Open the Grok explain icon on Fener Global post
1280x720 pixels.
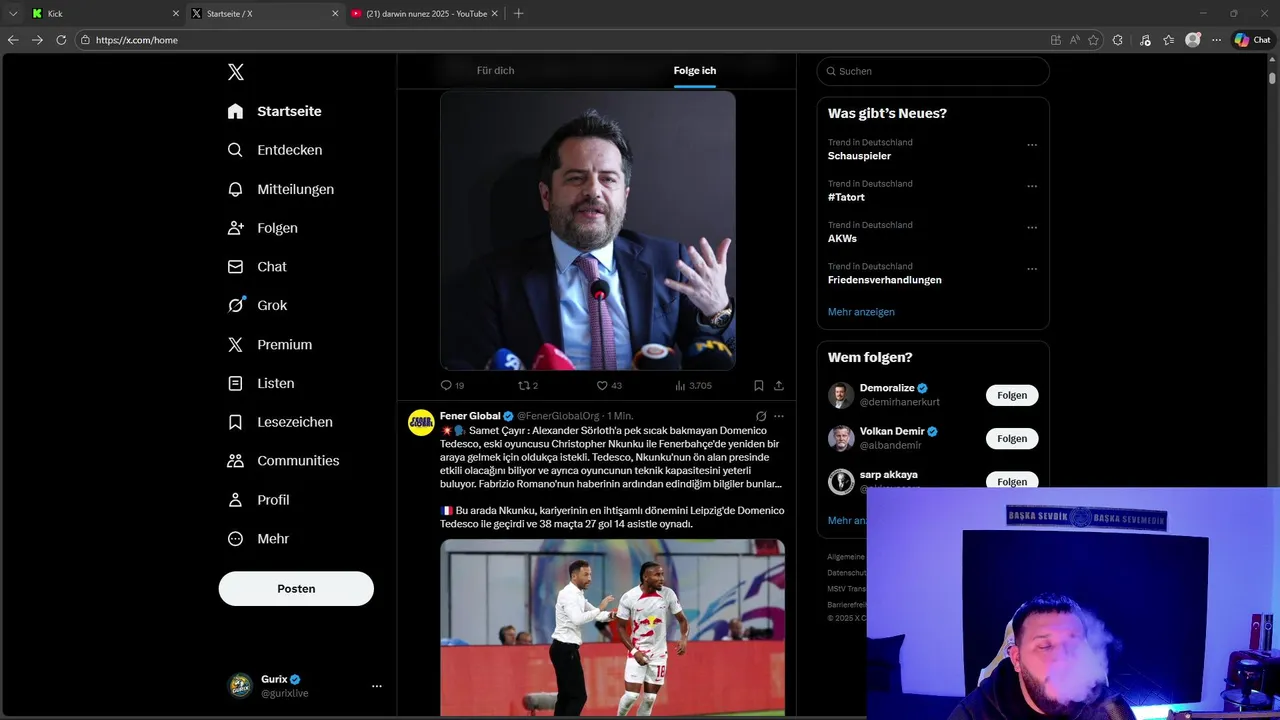point(761,416)
